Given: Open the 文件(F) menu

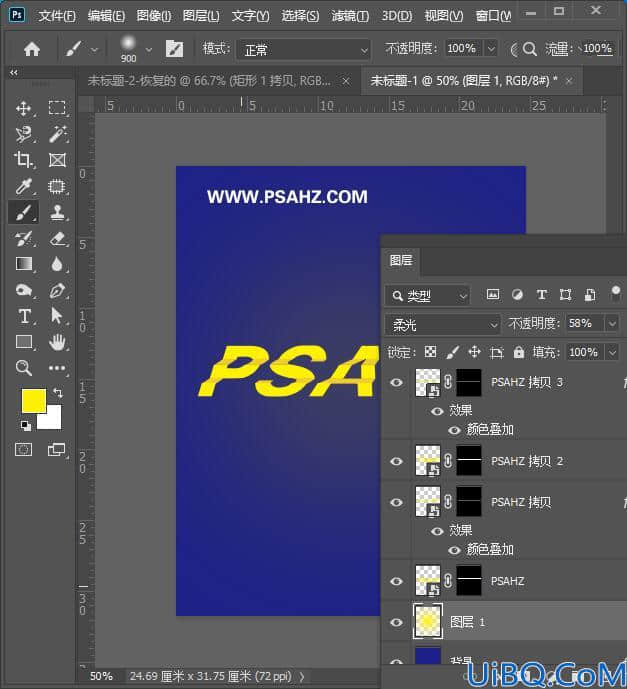Looking at the screenshot, I should pyautogui.click(x=57, y=16).
